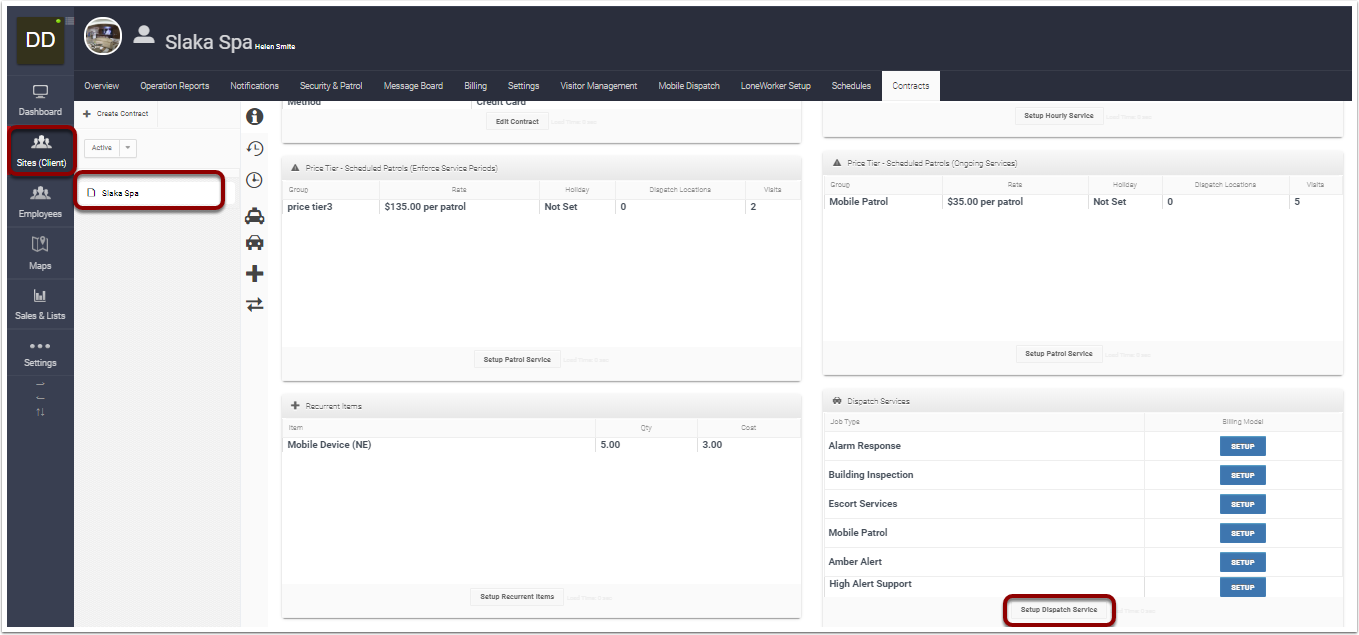Open the contract history clock icon
The image size is (1359, 635).
pyautogui.click(x=255, y=147)
